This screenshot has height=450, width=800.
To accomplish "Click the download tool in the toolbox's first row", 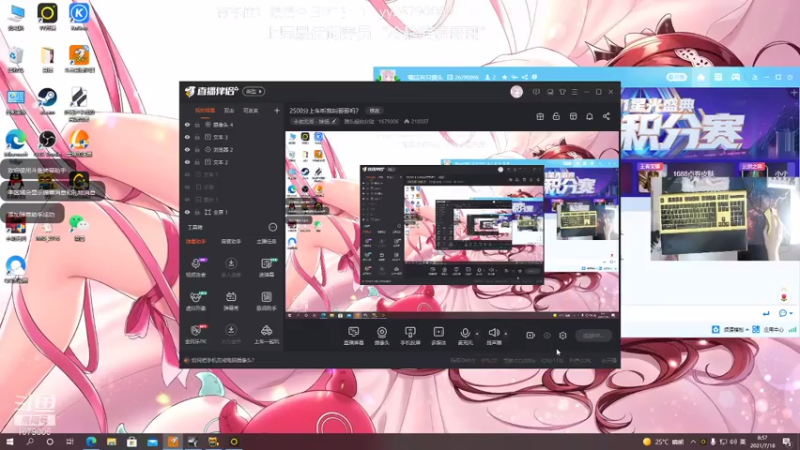I will 231,267.
